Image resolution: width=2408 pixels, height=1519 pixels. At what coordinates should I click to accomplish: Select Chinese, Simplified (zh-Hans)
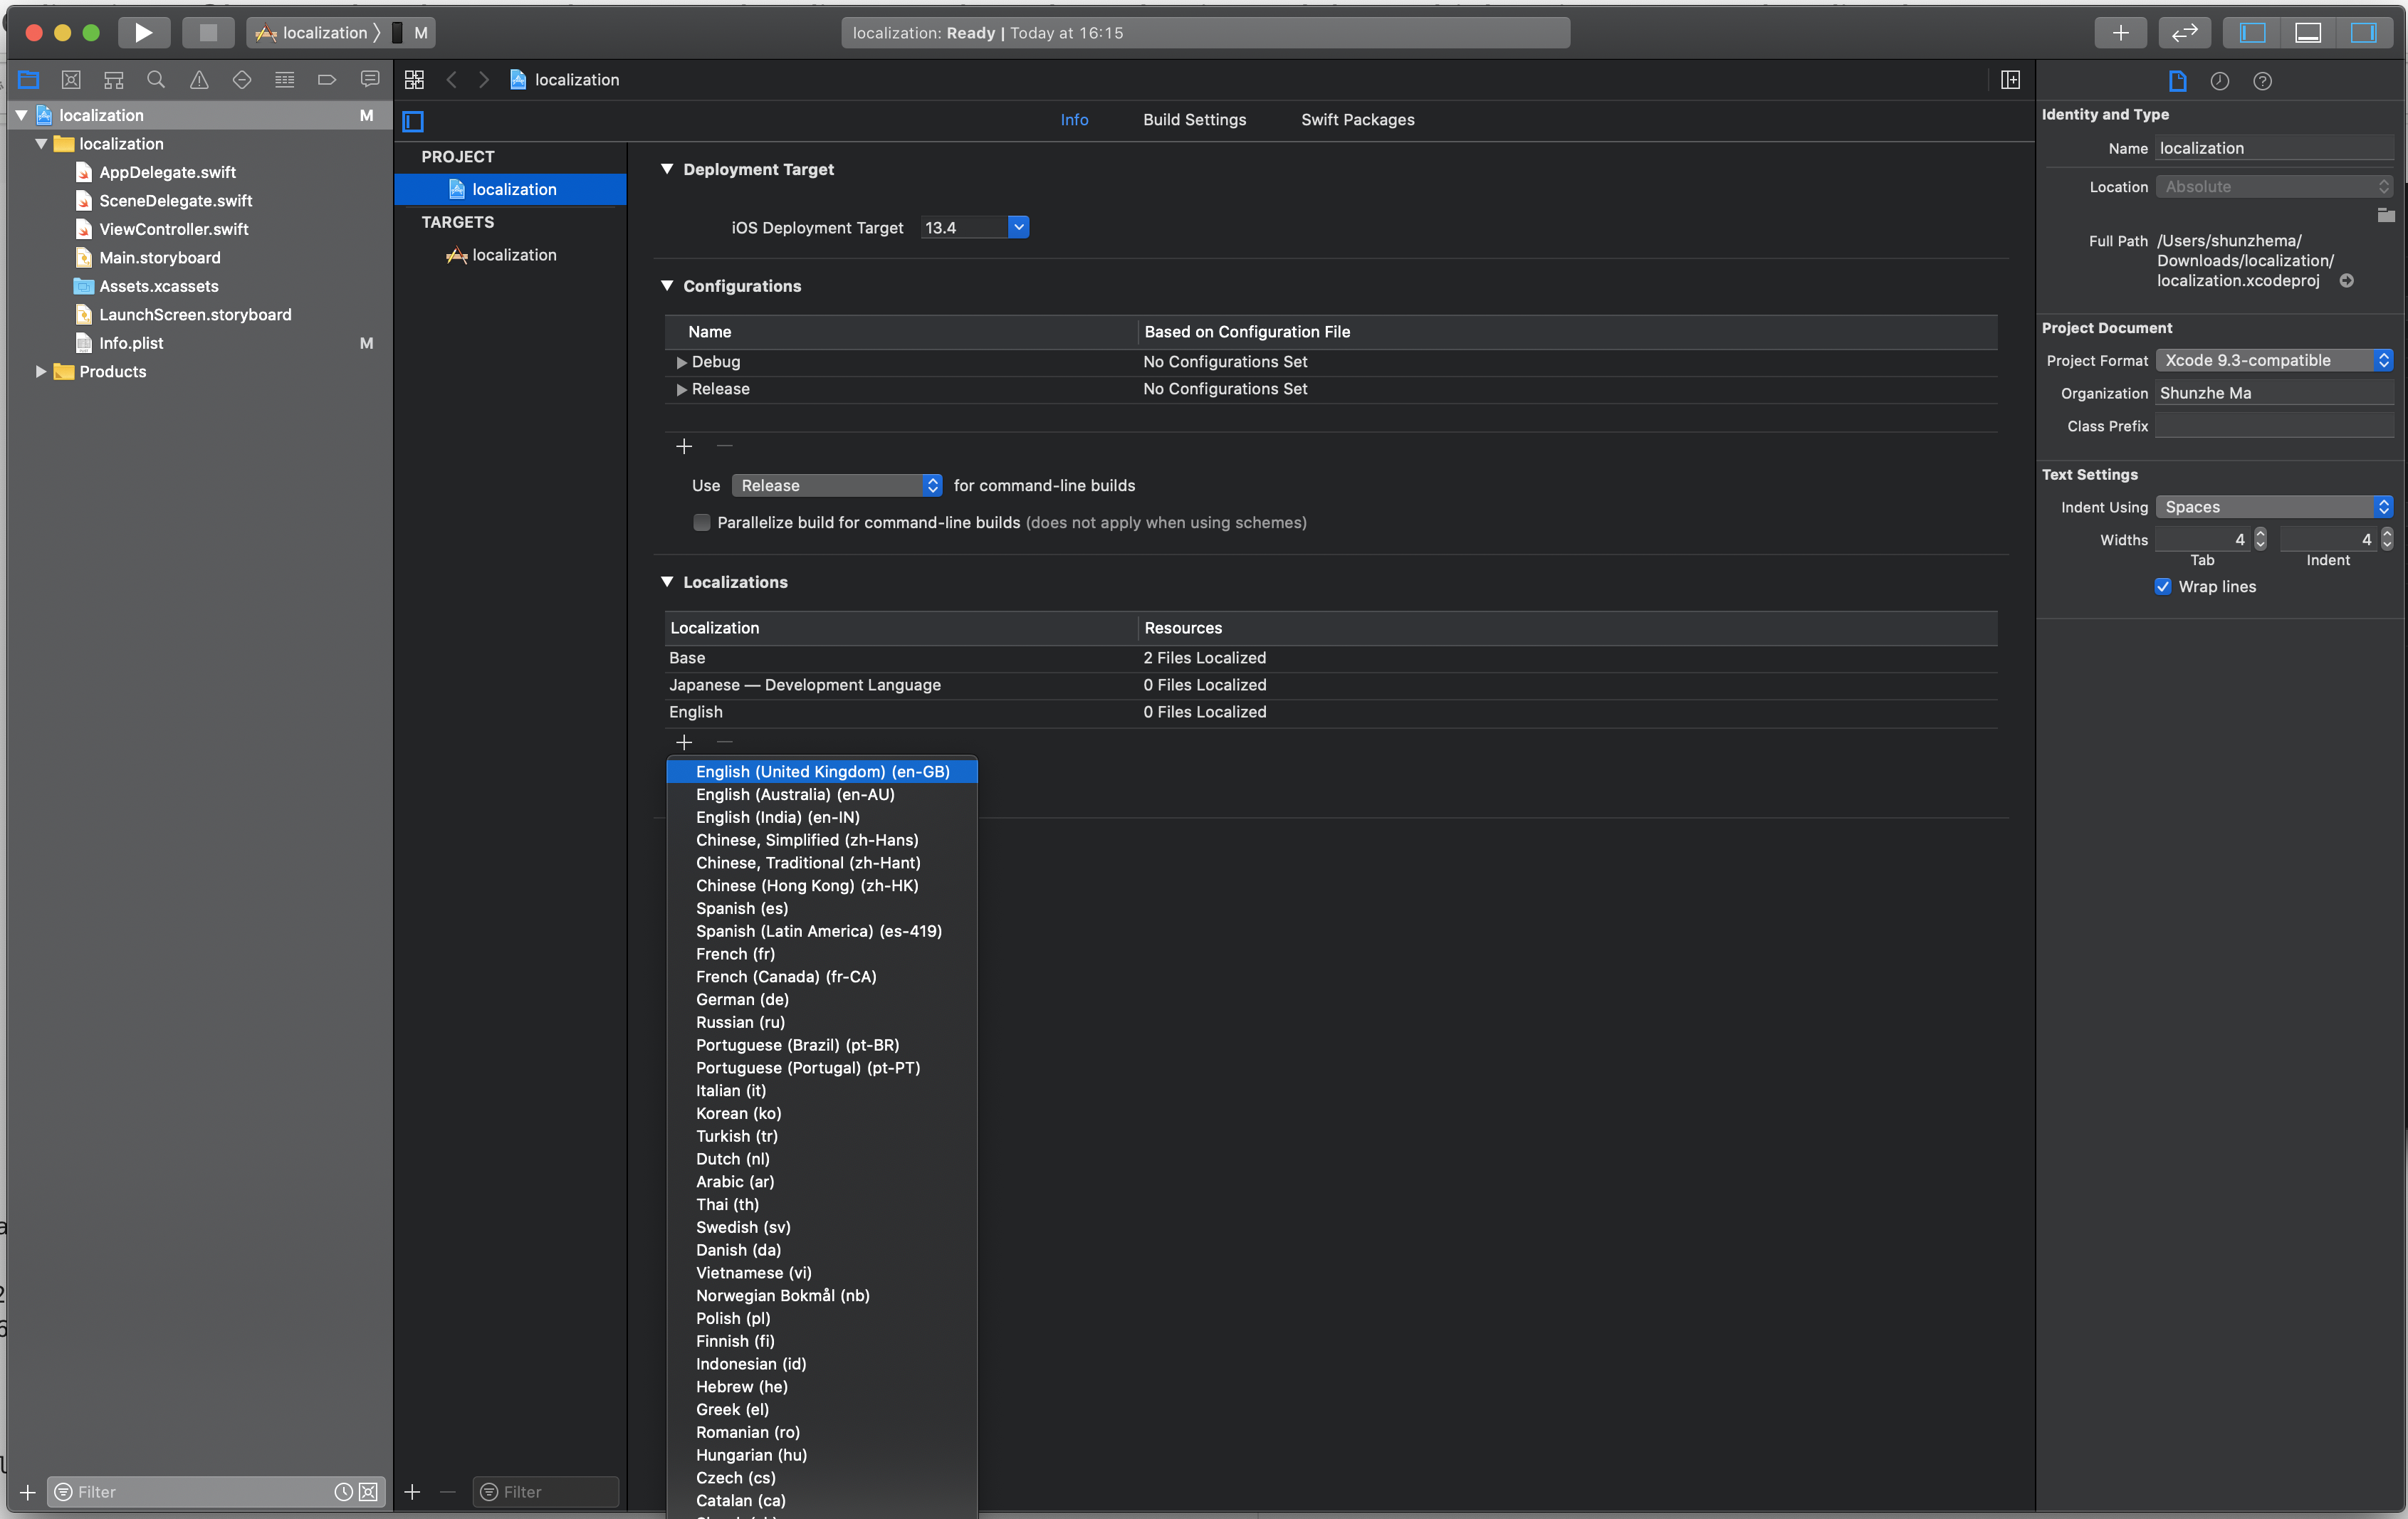click(822, 840)
